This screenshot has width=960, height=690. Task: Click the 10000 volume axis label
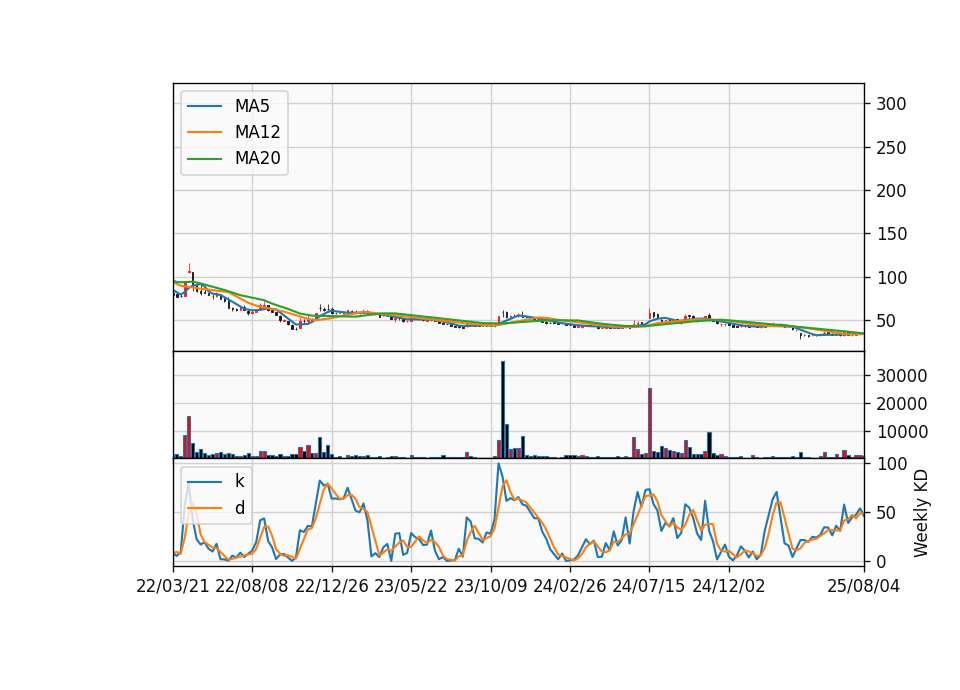pos(901,432)
